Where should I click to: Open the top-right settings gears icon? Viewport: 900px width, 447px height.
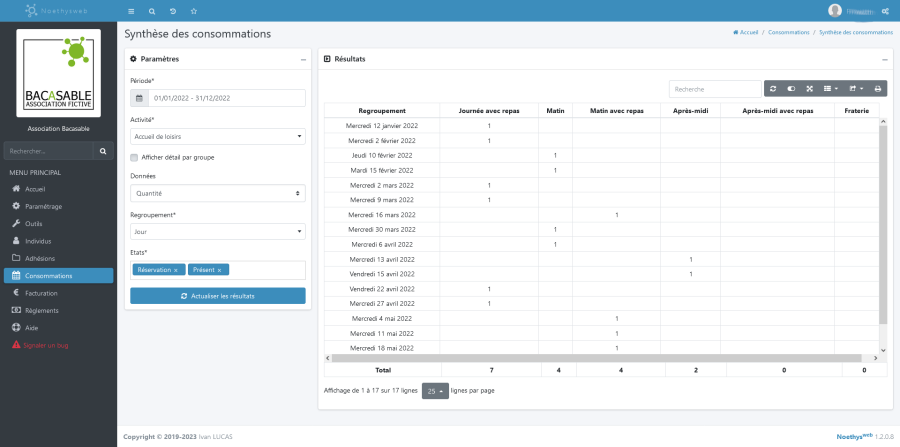coord(886,10)
